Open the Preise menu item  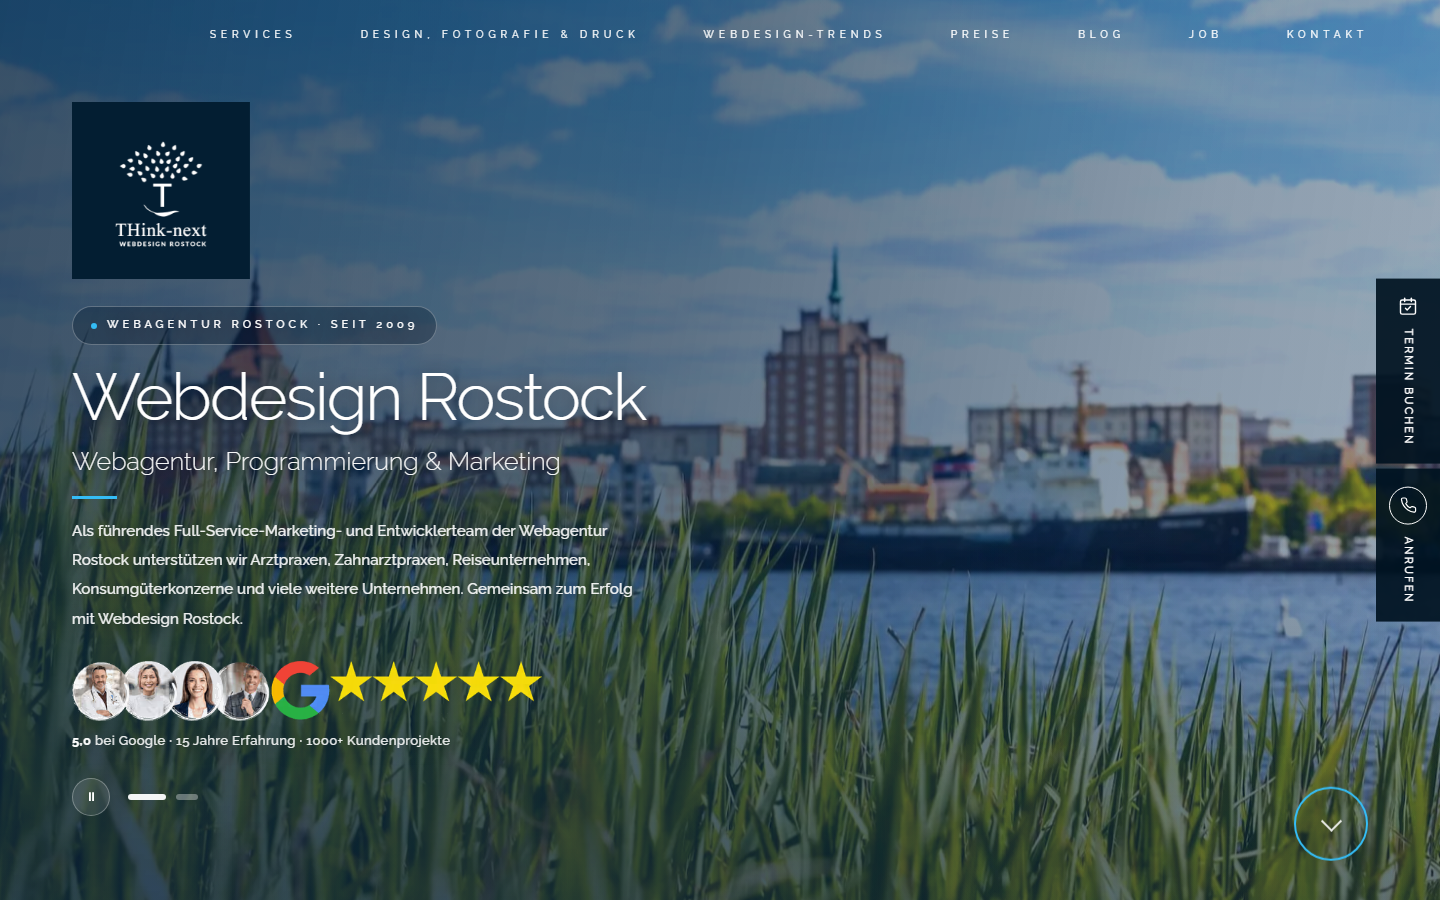pos(981,34)
